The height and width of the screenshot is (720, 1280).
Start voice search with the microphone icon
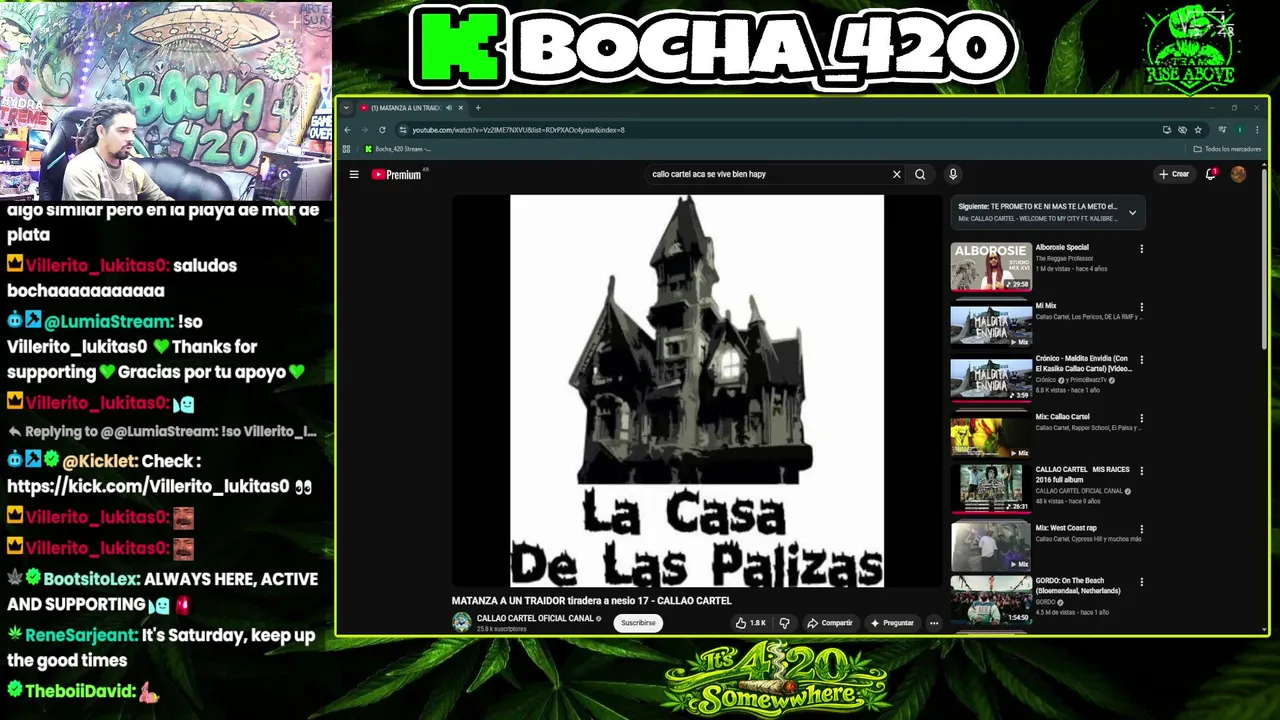tap(952, 174)
